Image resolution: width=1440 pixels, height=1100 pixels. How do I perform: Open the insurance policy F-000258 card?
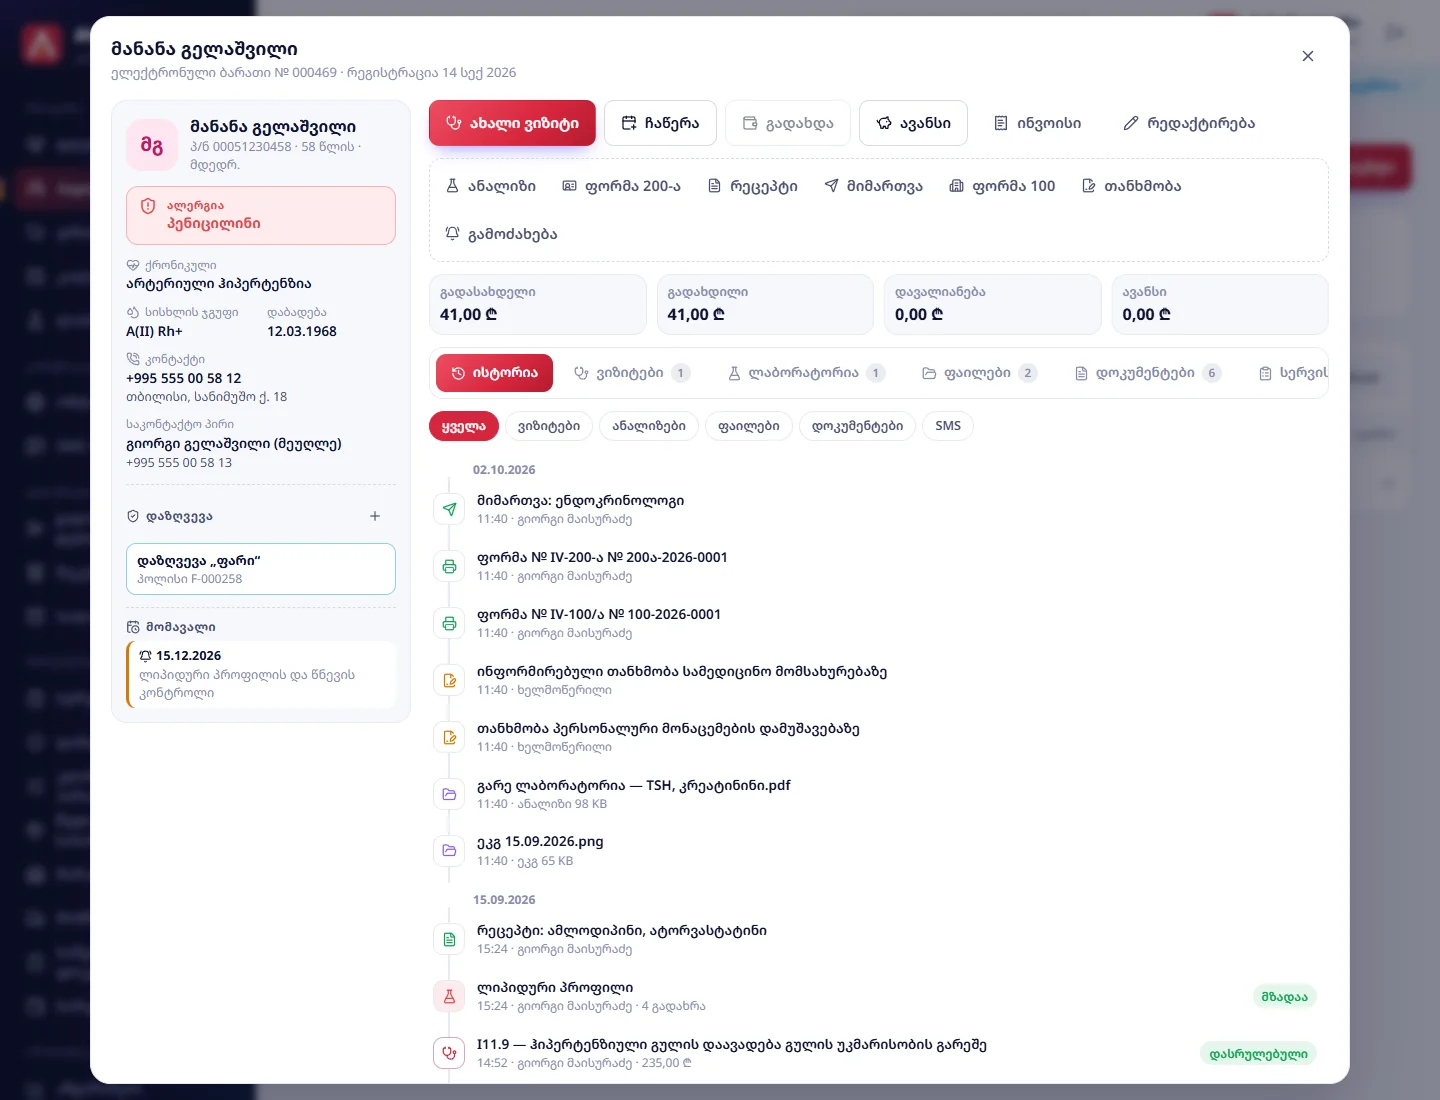coord(261,569)
